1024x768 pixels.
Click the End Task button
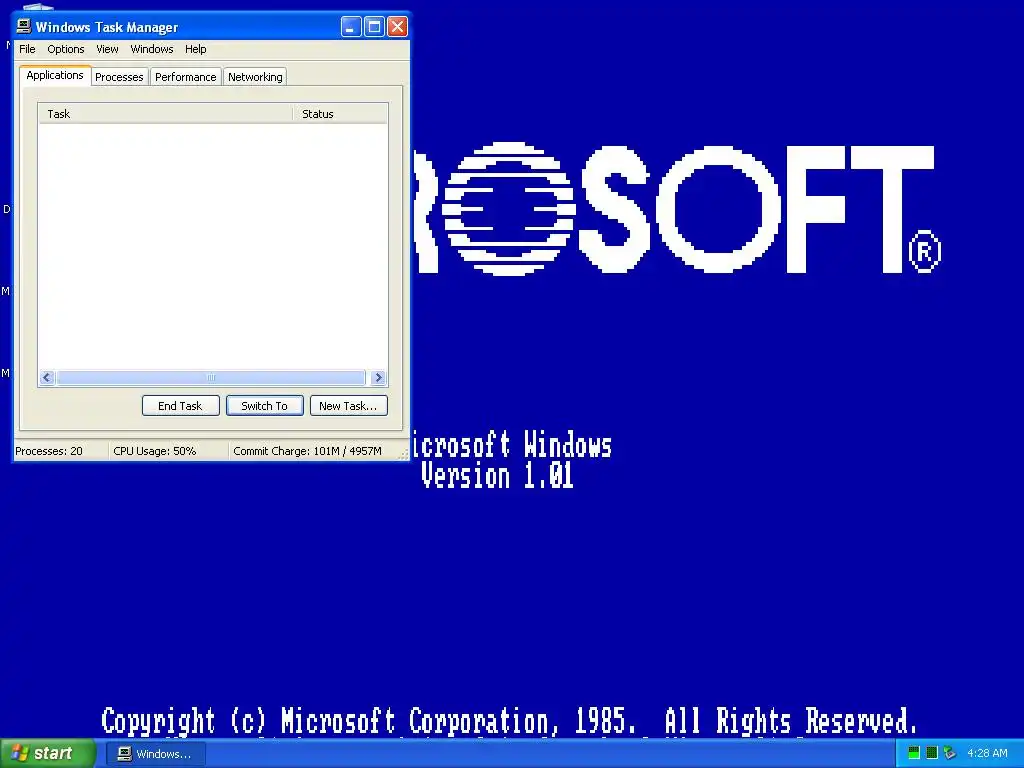click(180, 406)
